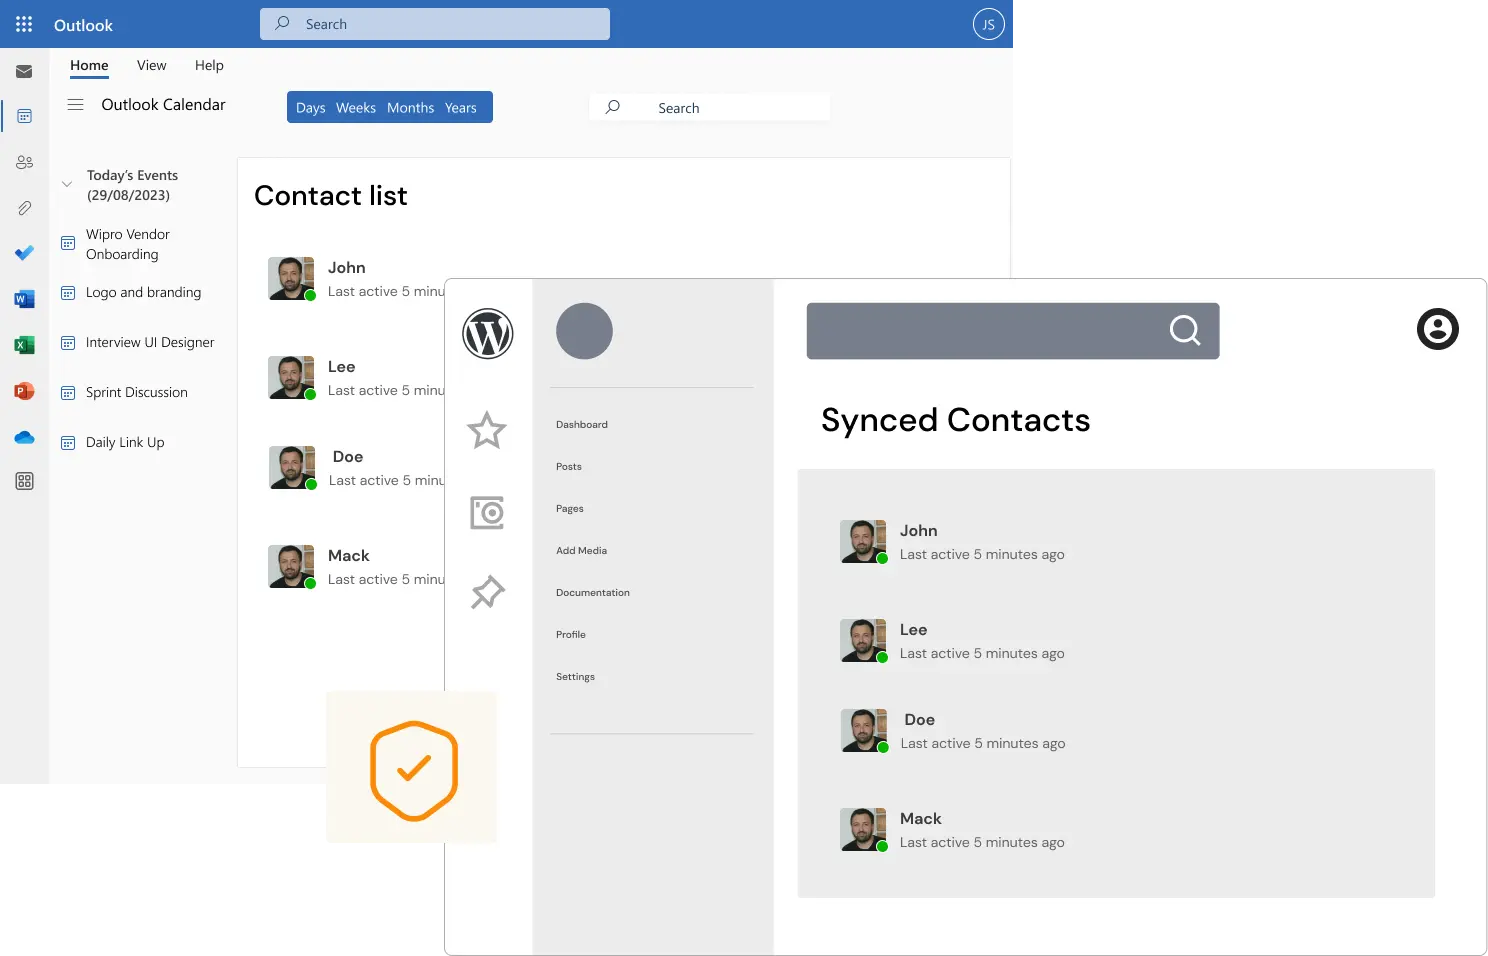Click the Outlook brand title
This screenshot has height=956, width=1488.
tap(83, 25)
